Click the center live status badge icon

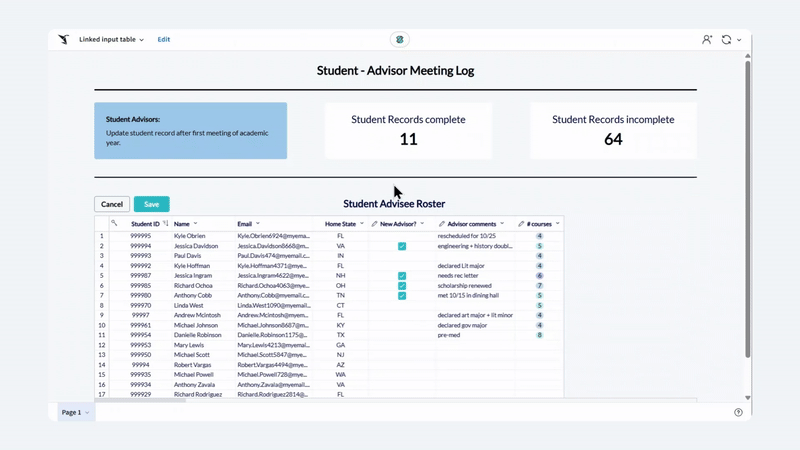[x=400, y=39]
